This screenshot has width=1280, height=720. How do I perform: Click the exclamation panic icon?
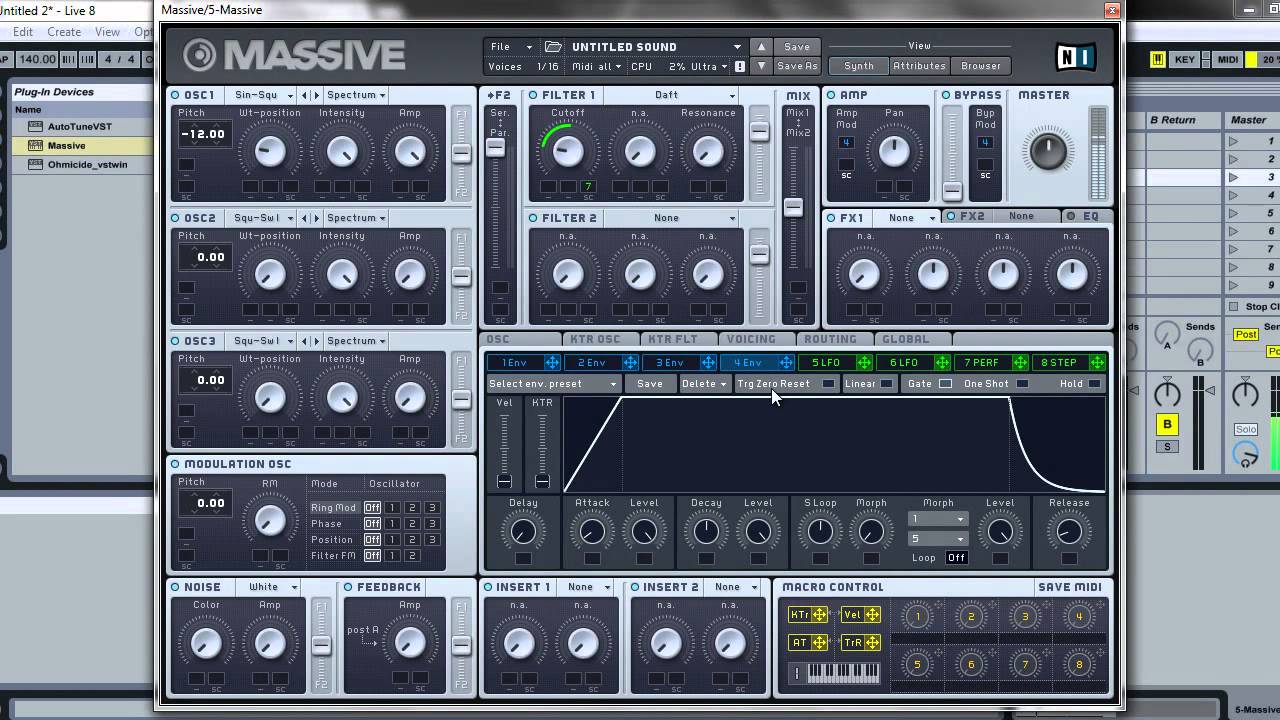click(x=740, y=67)
